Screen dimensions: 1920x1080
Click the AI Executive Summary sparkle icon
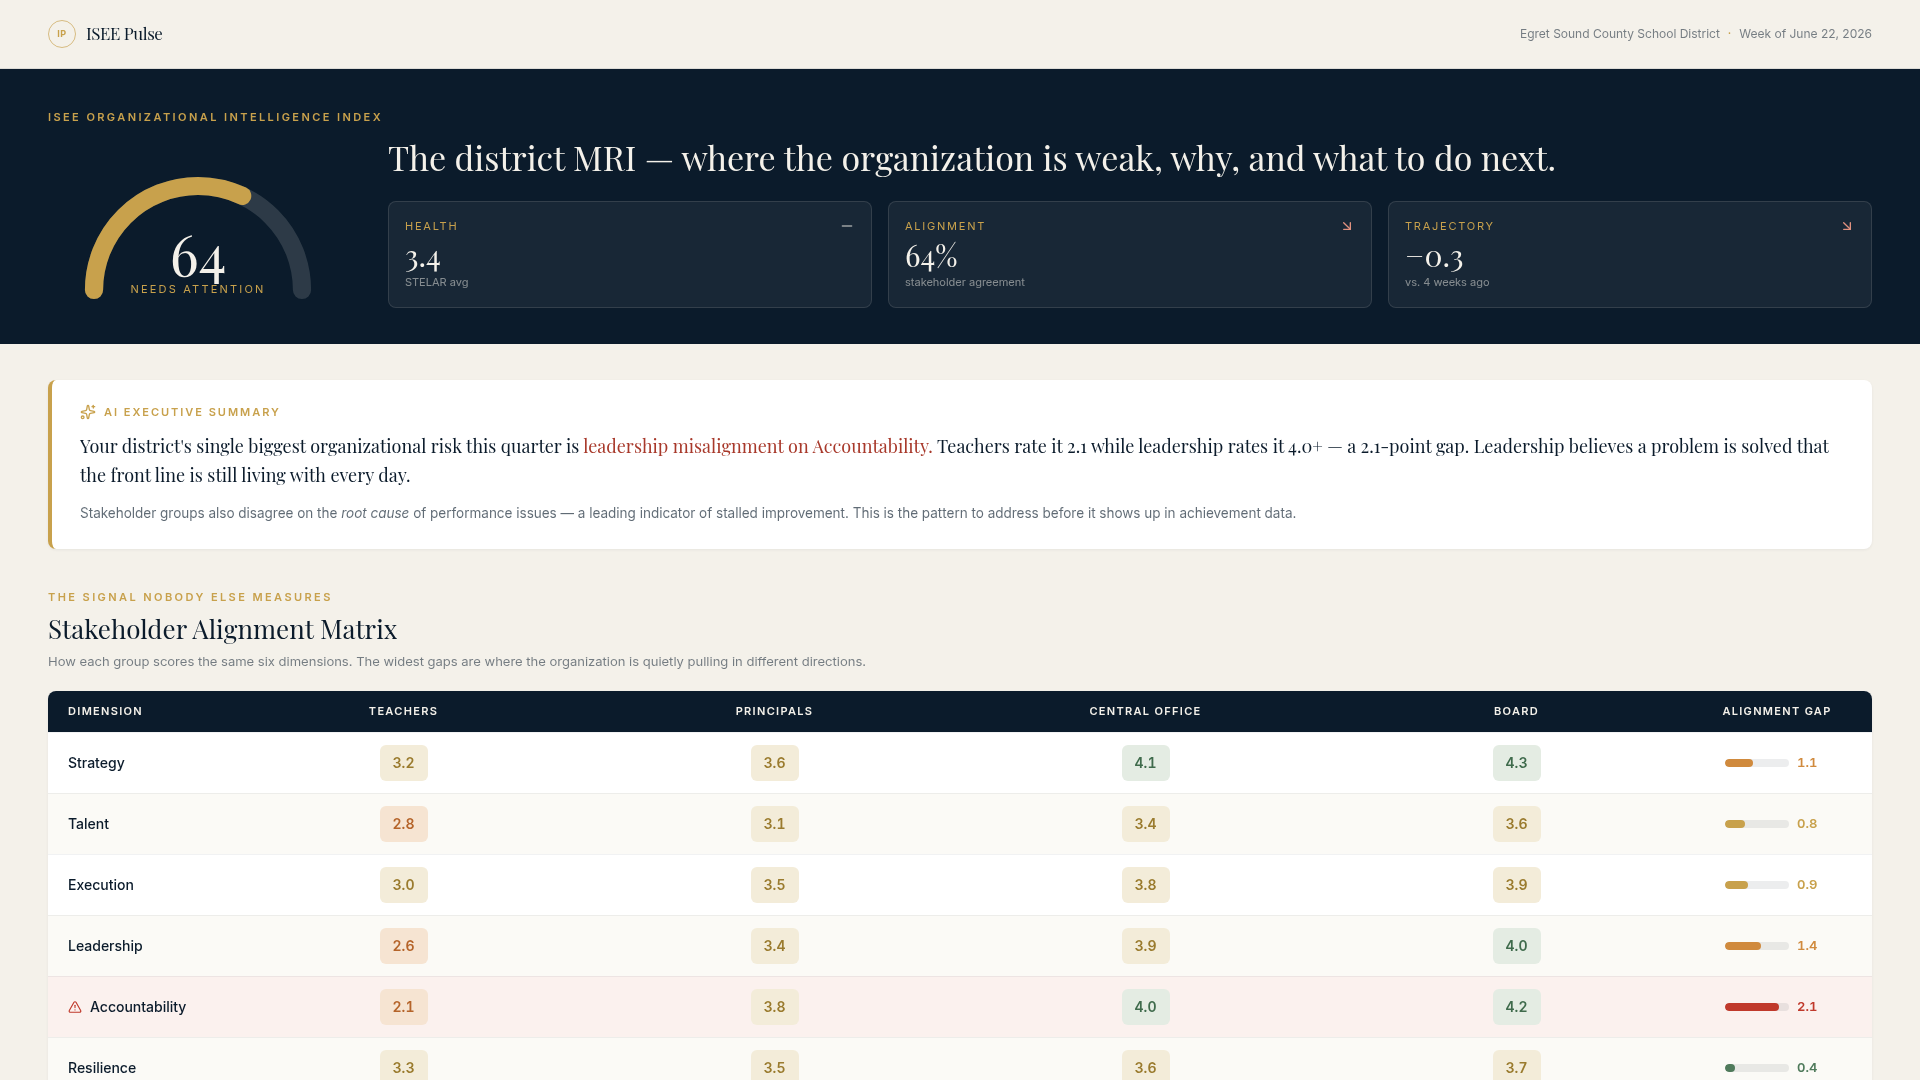pos(88,412)
